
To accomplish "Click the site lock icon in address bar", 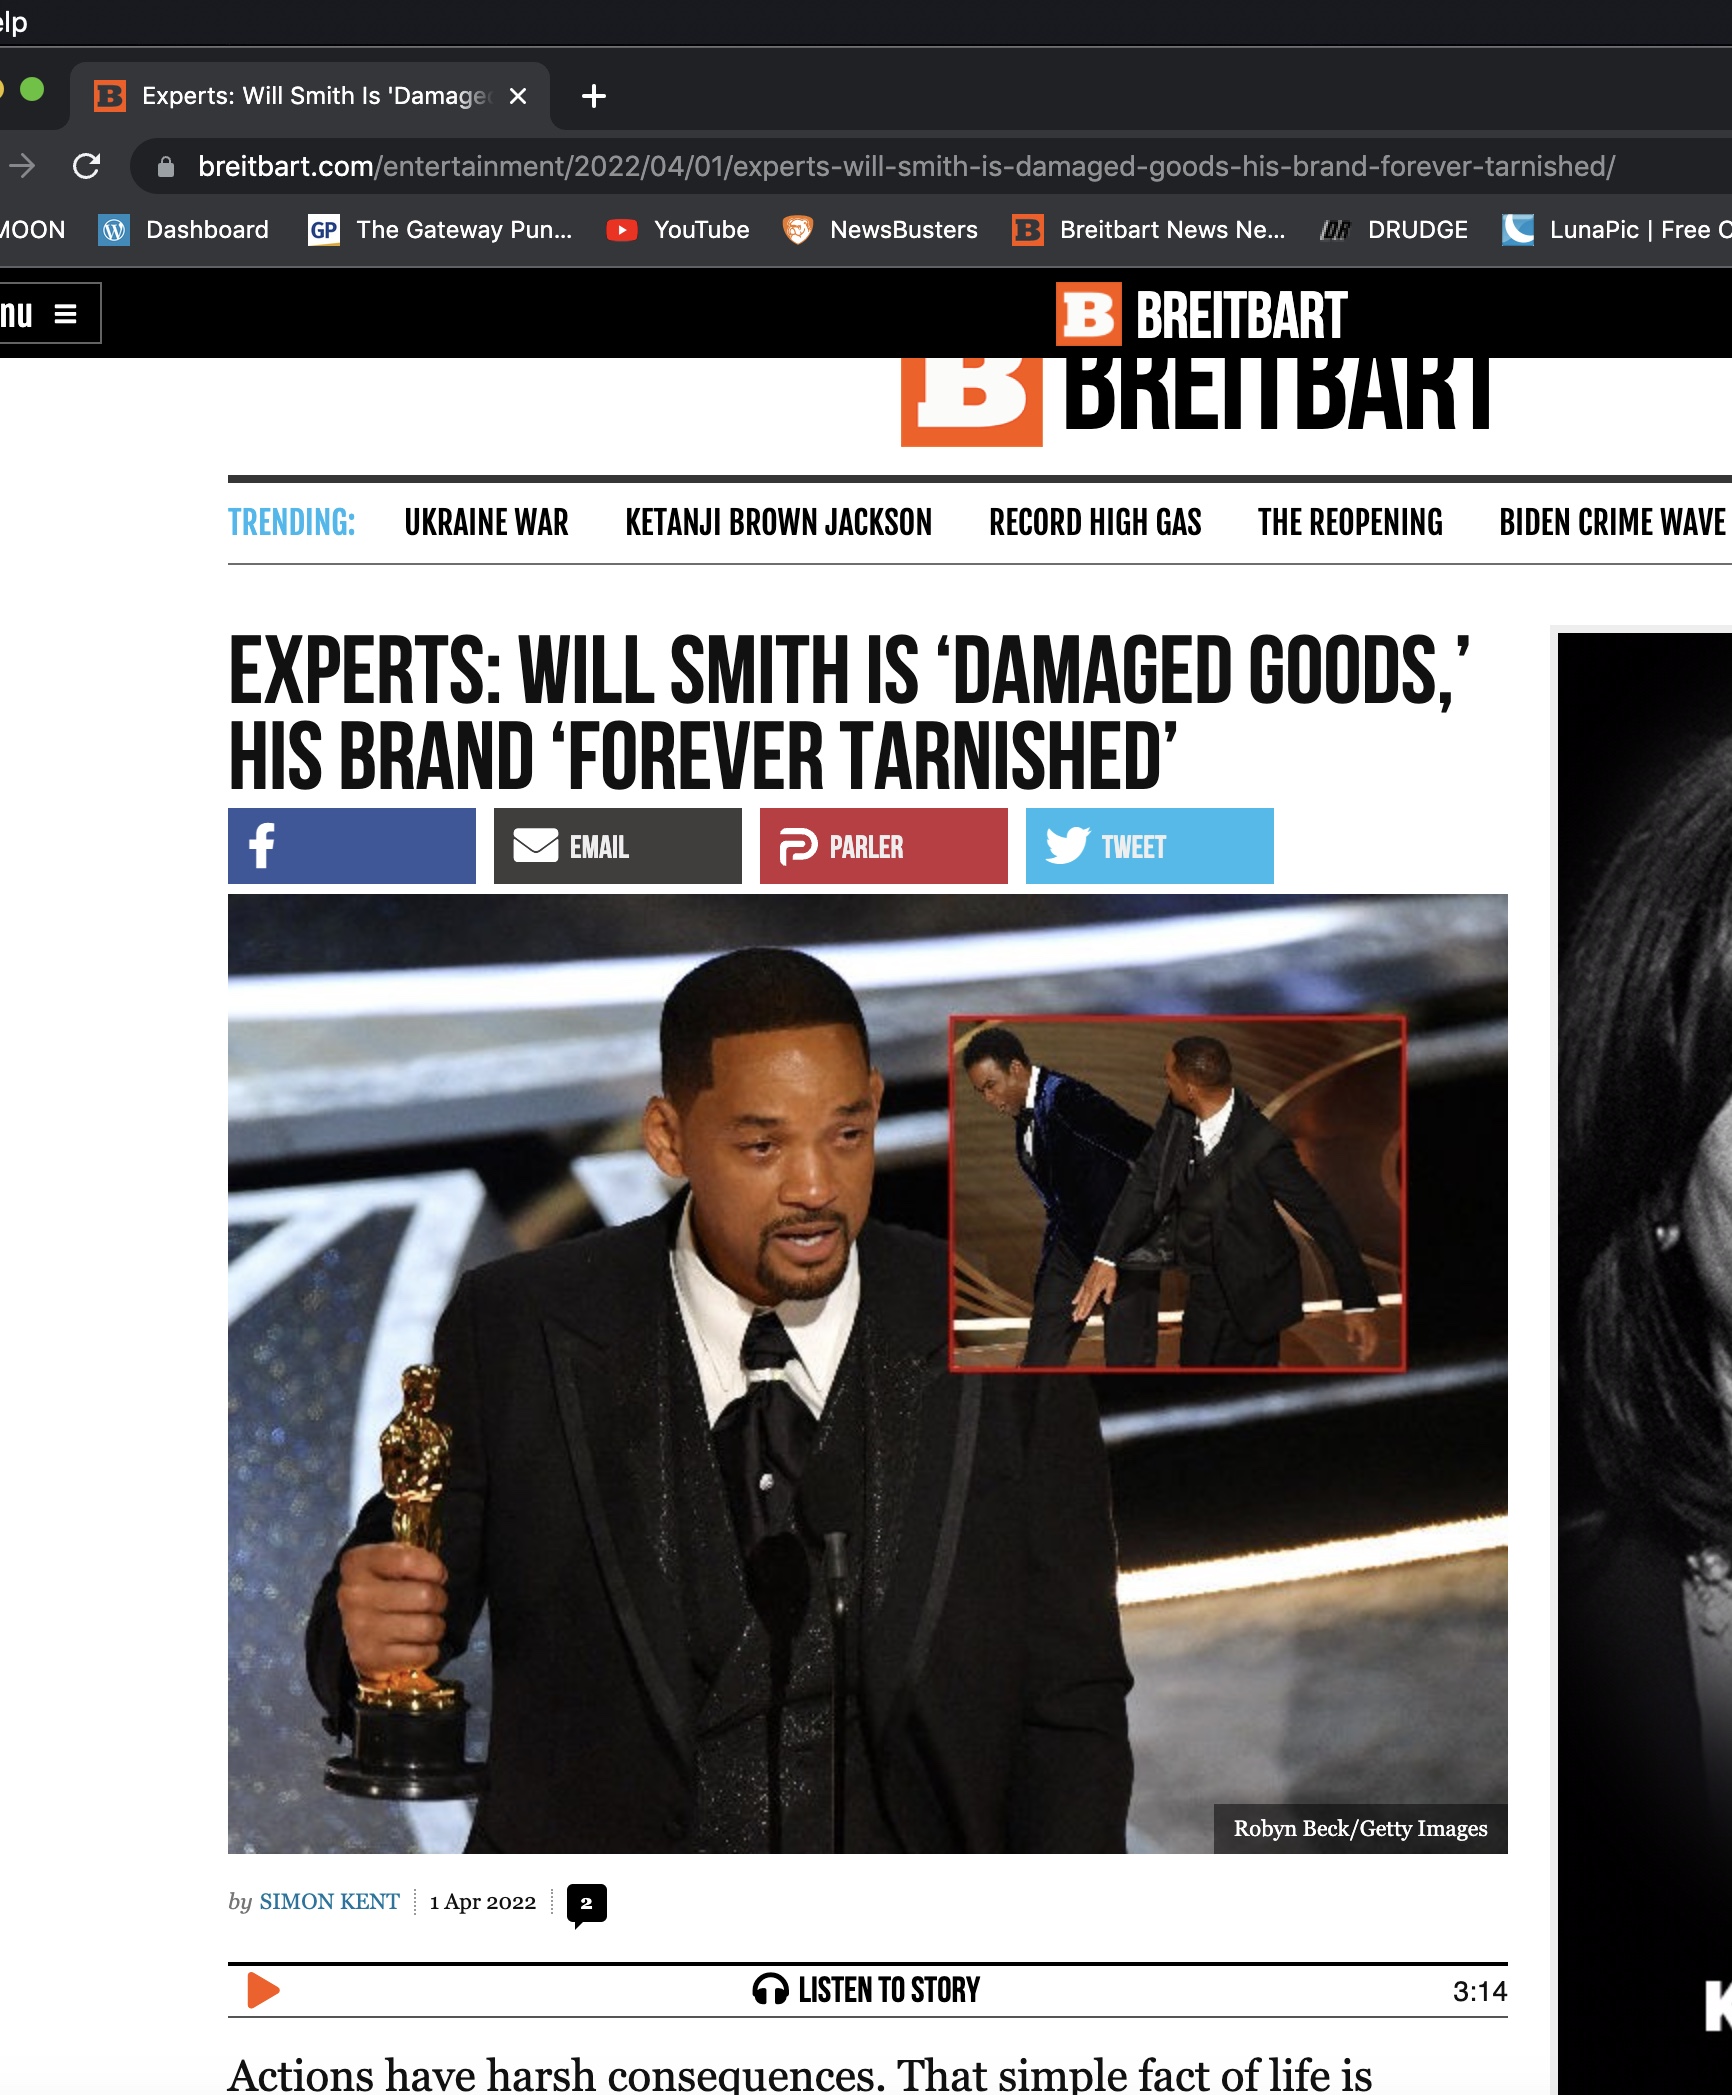I will pos(166,167).
